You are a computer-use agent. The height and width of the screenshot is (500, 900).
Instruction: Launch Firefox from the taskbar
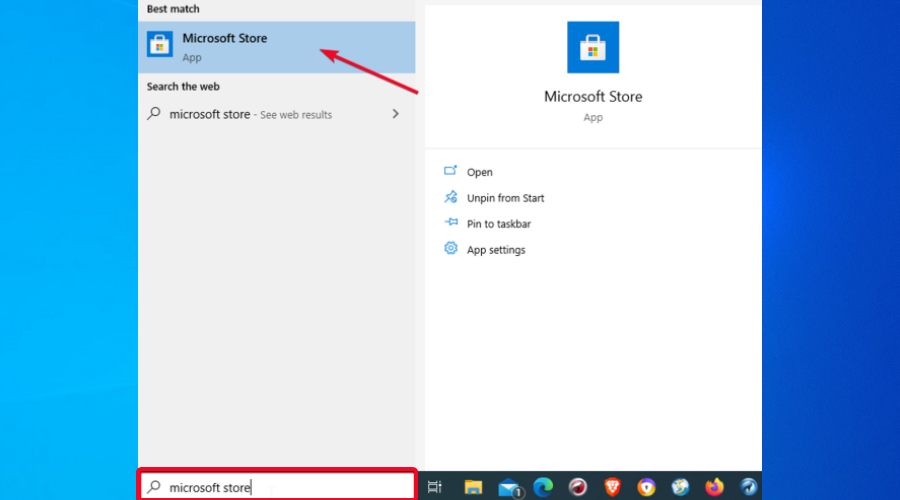click(715, 487)
